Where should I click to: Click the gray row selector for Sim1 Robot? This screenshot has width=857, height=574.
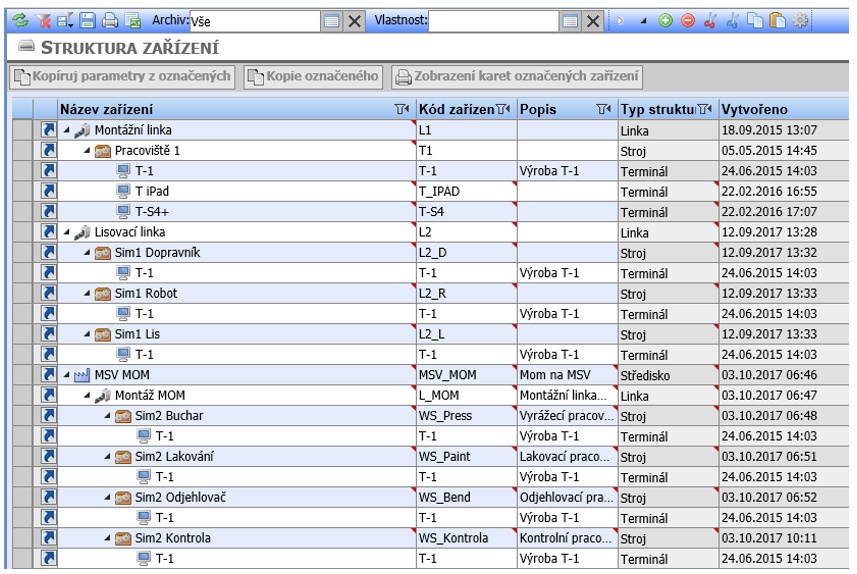click(x=22, y=294)
